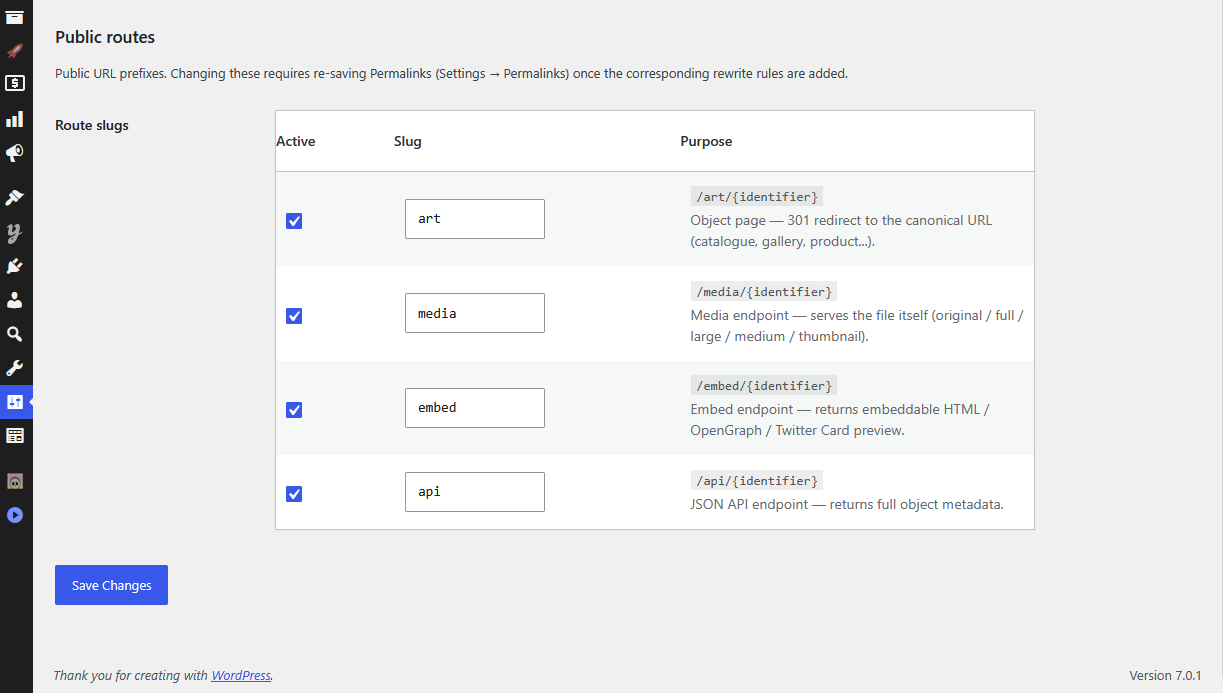Image resolution: width=1223 pixels, height=693 pixels.
Task: Uncheck the Active checkbox for api
Action: coord(294,494)
